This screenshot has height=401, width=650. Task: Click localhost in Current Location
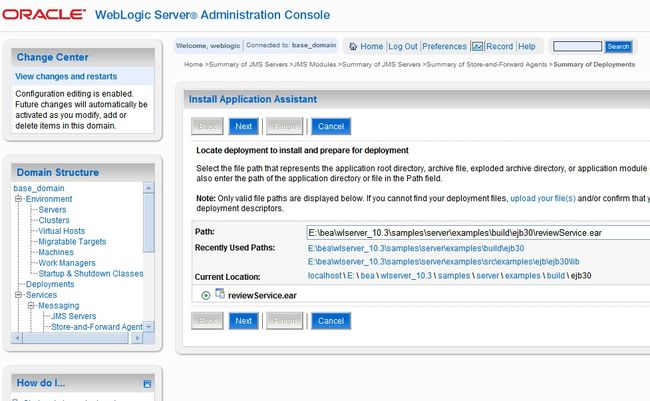coord(325,276)
